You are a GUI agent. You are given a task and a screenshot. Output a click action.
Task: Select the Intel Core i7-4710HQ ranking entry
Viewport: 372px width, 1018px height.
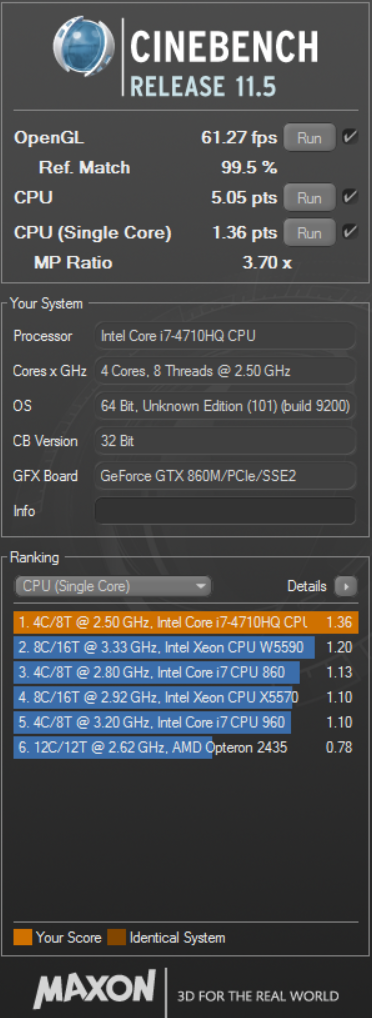186,622
